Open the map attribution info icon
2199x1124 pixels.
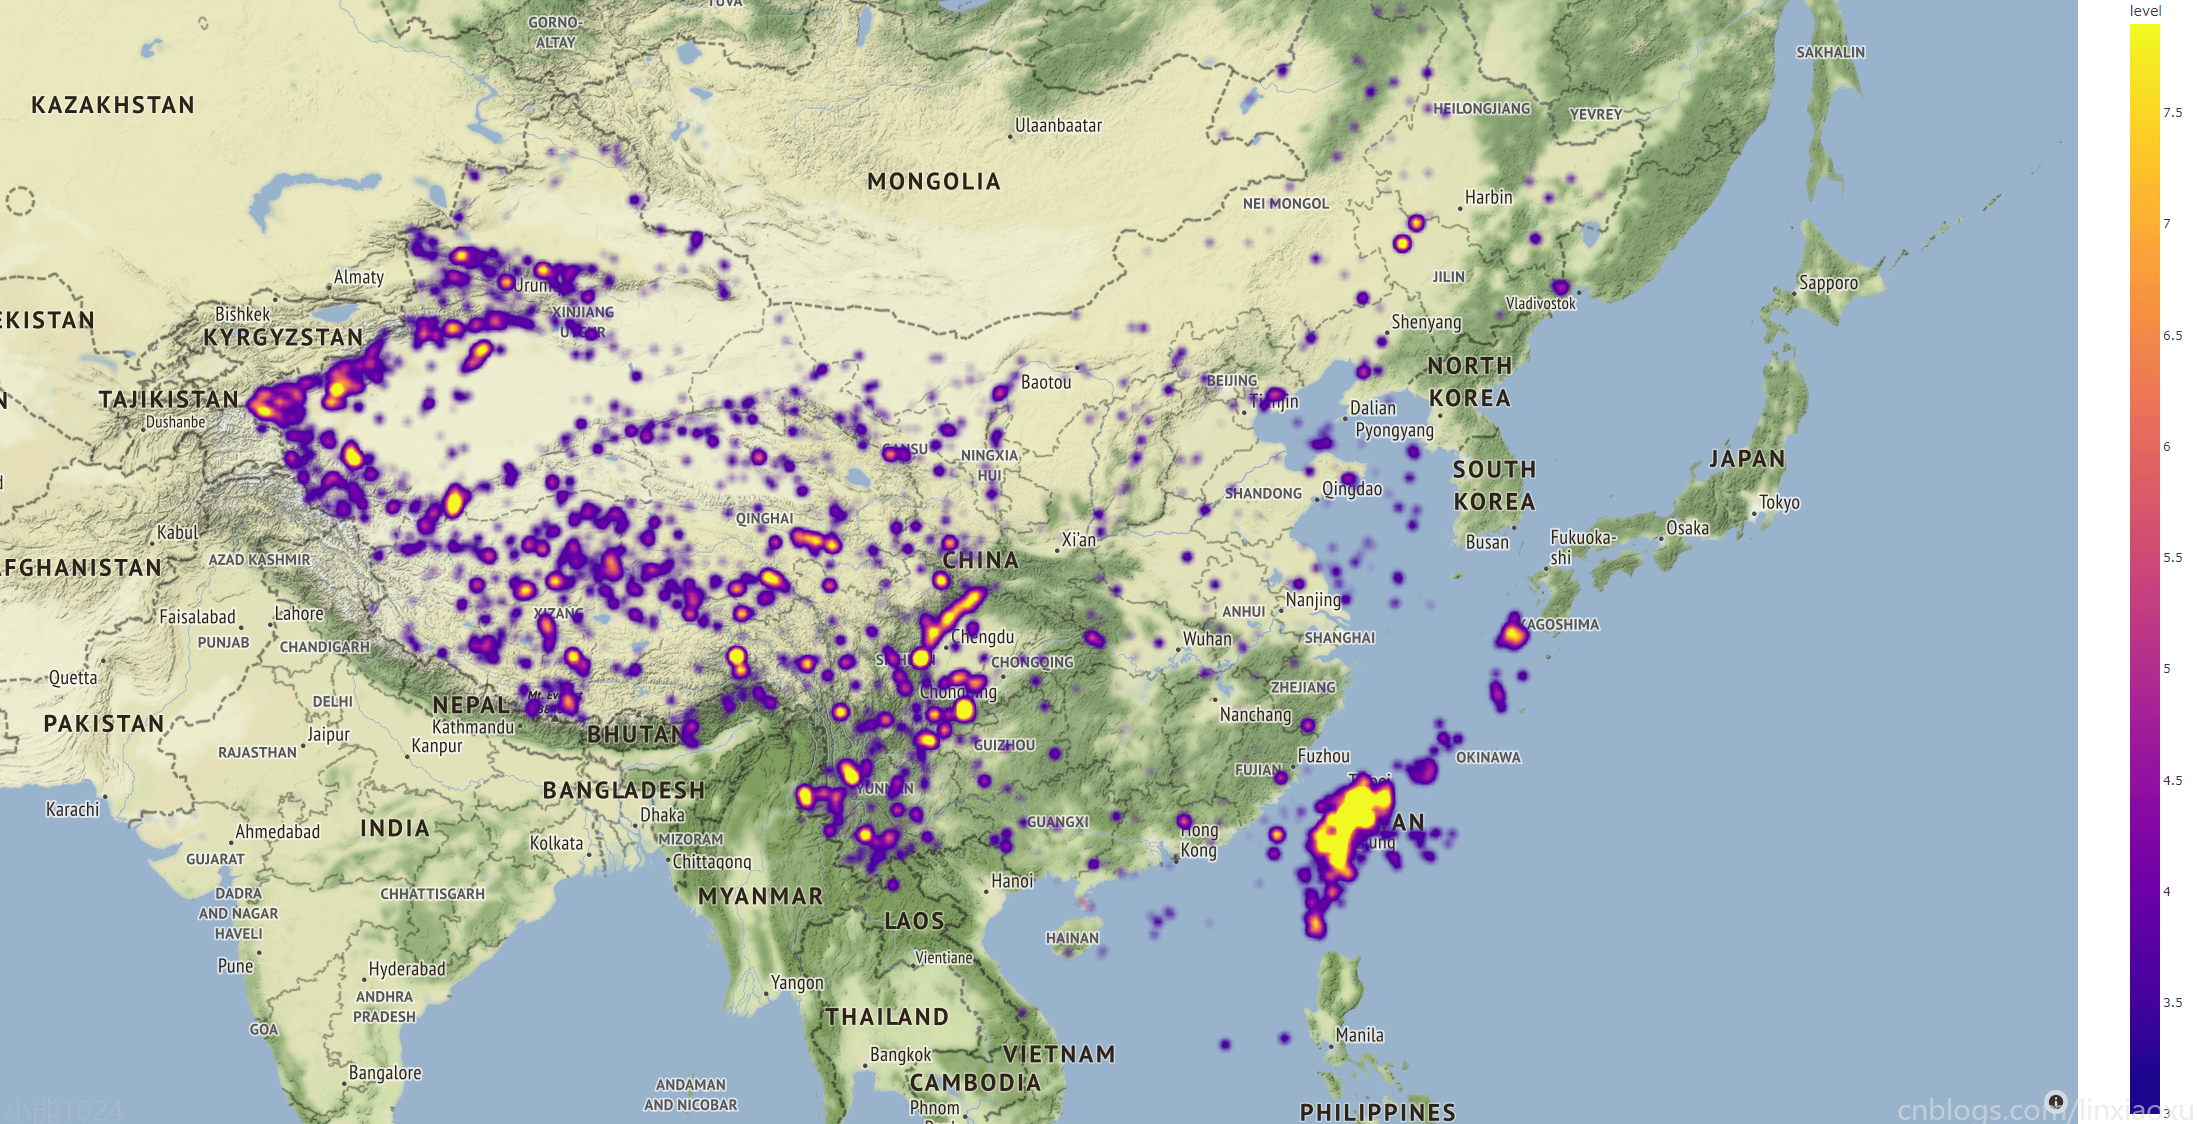[x=2055, y=1101]
